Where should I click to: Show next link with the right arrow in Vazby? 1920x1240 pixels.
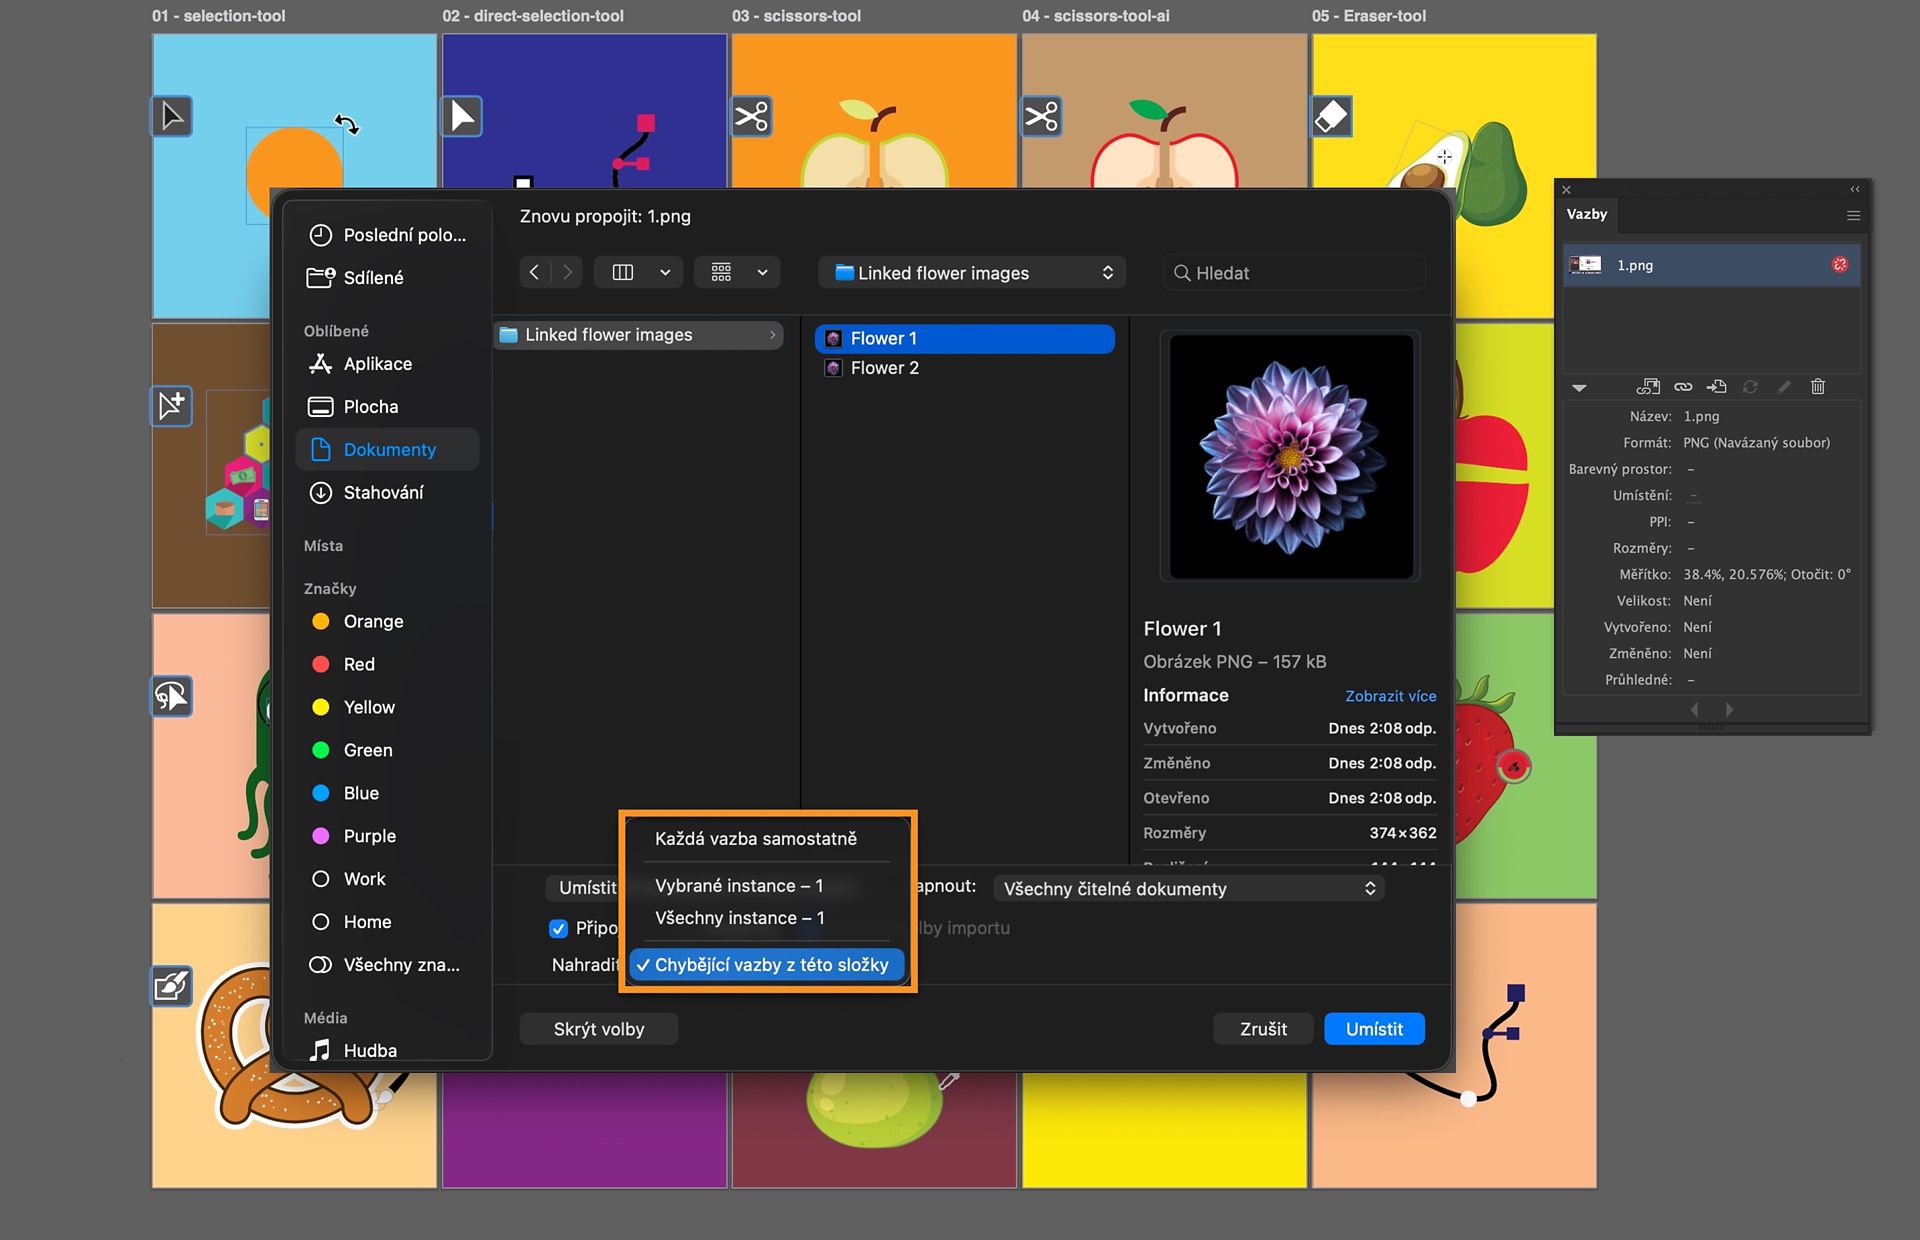click(1729, 710)
